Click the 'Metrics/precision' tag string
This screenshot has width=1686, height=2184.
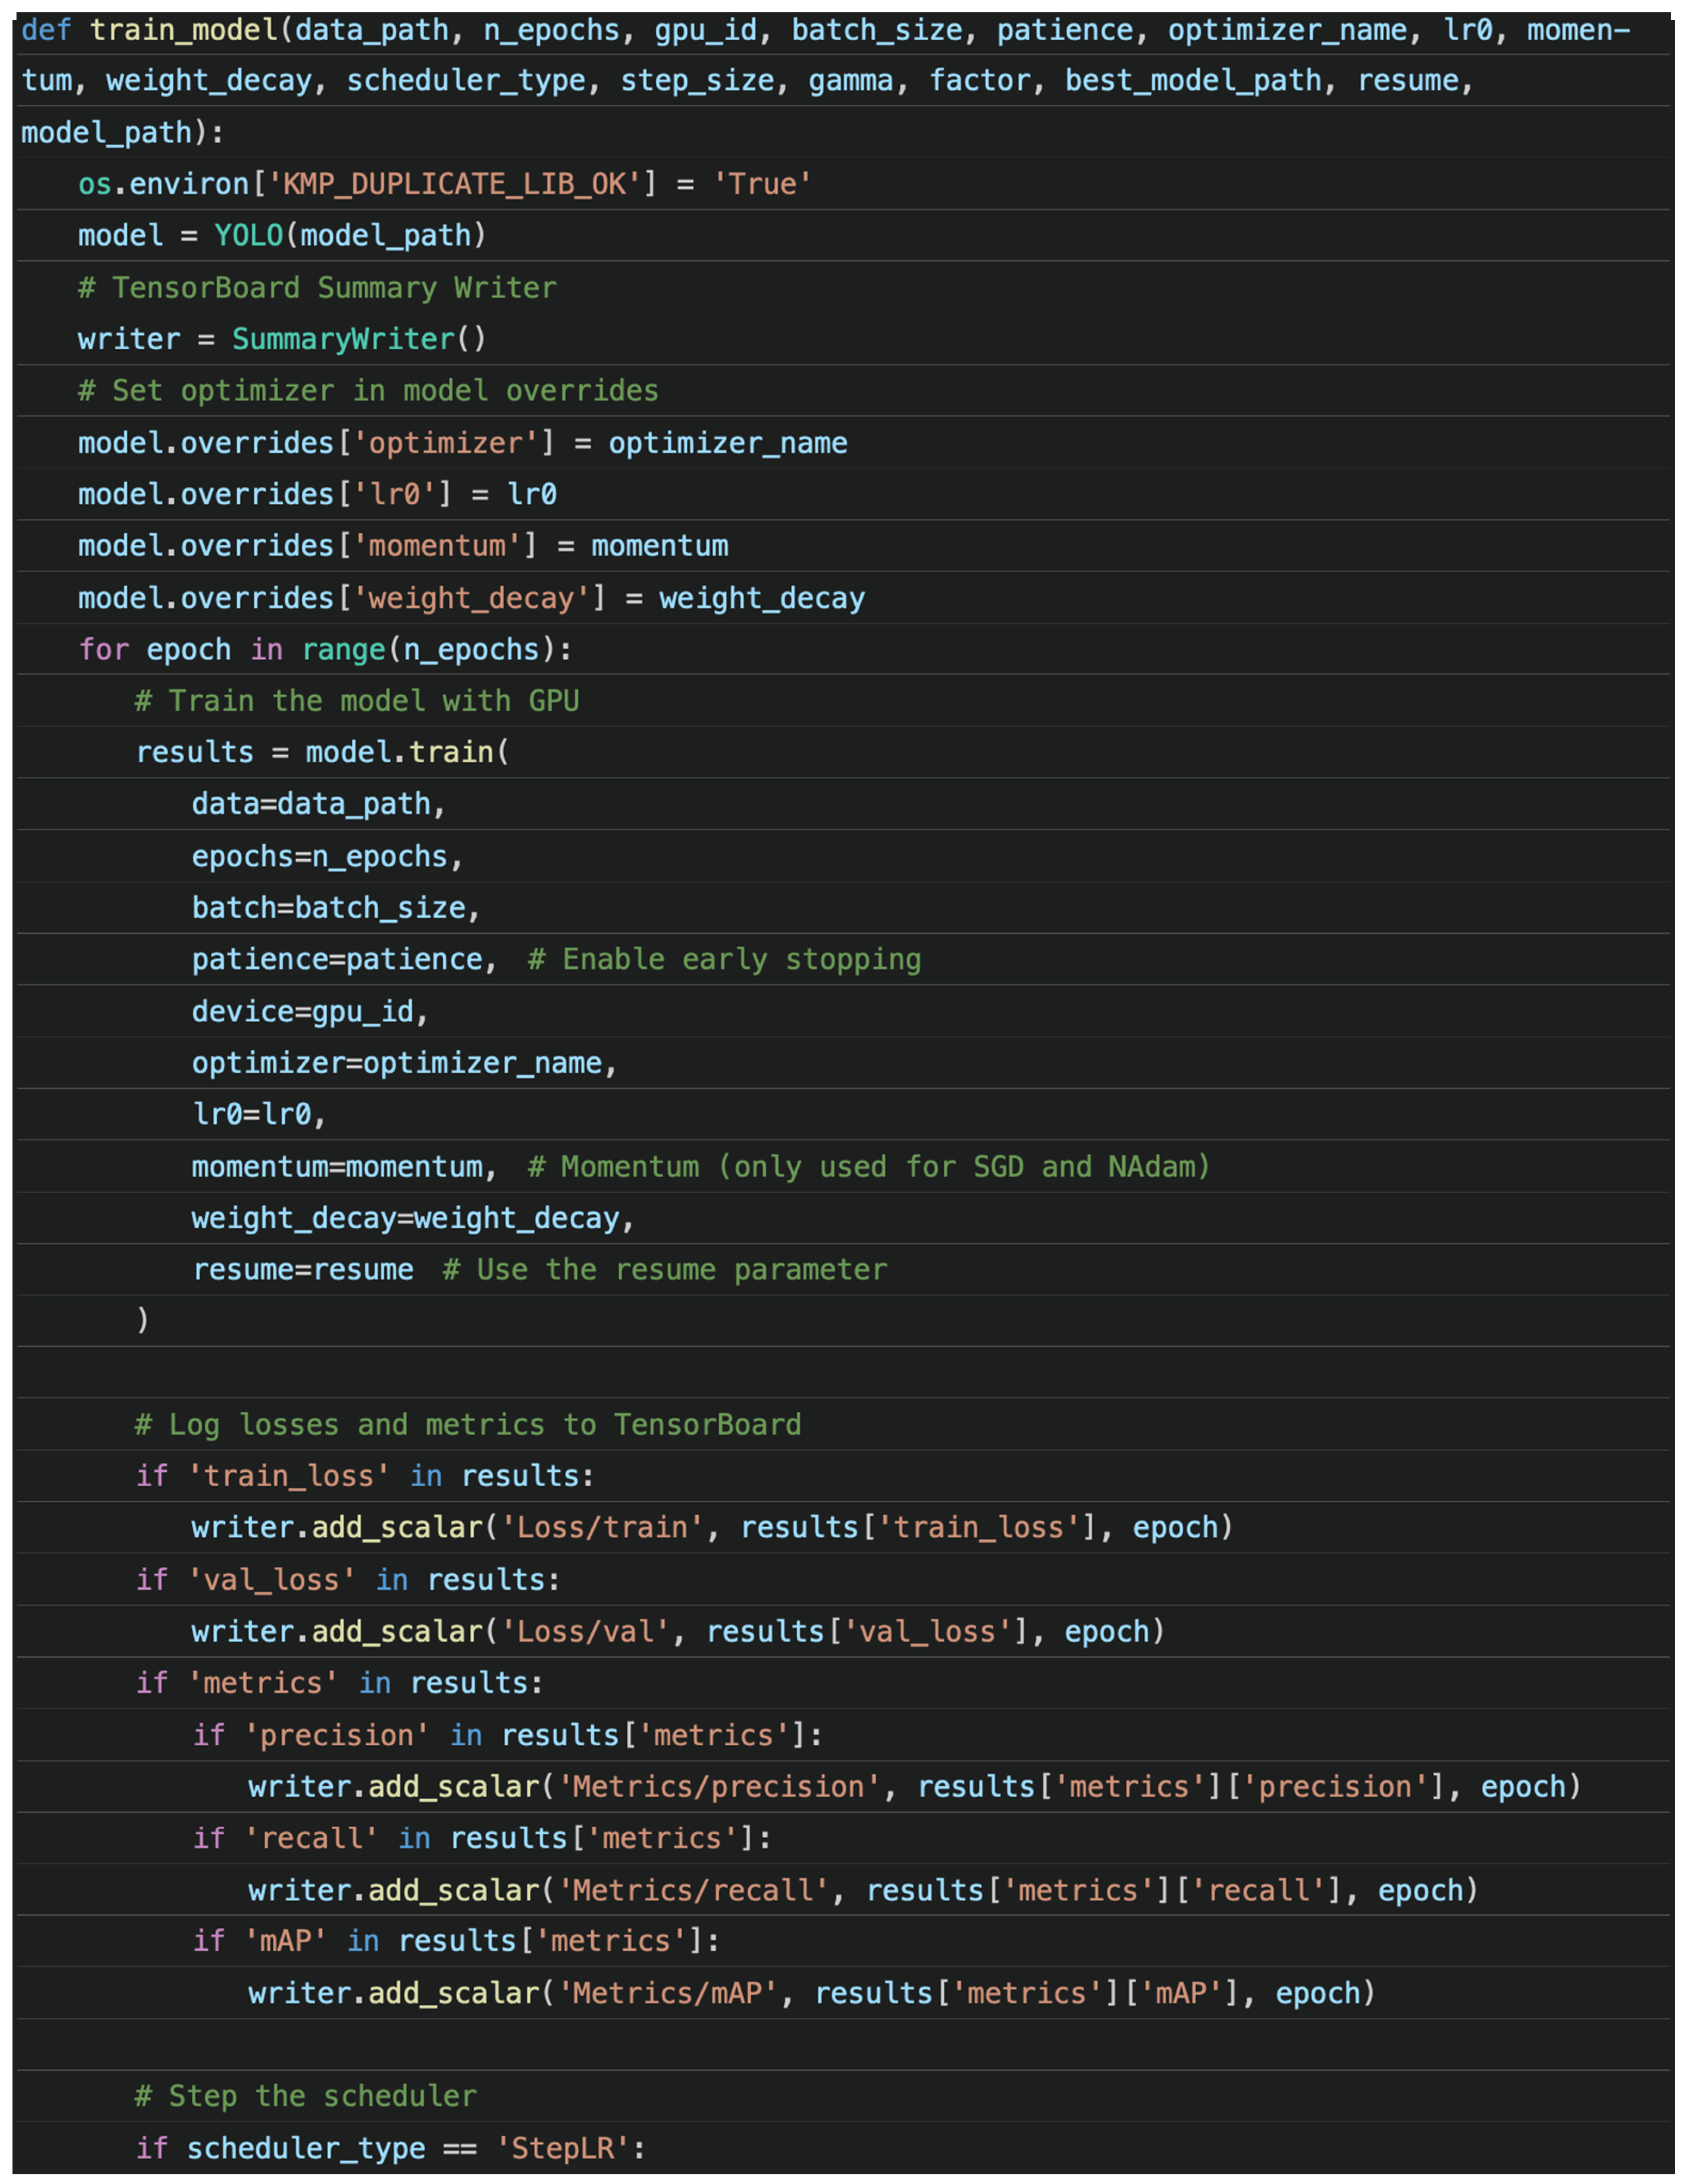pyautogui.click(x=718, y=1787)
